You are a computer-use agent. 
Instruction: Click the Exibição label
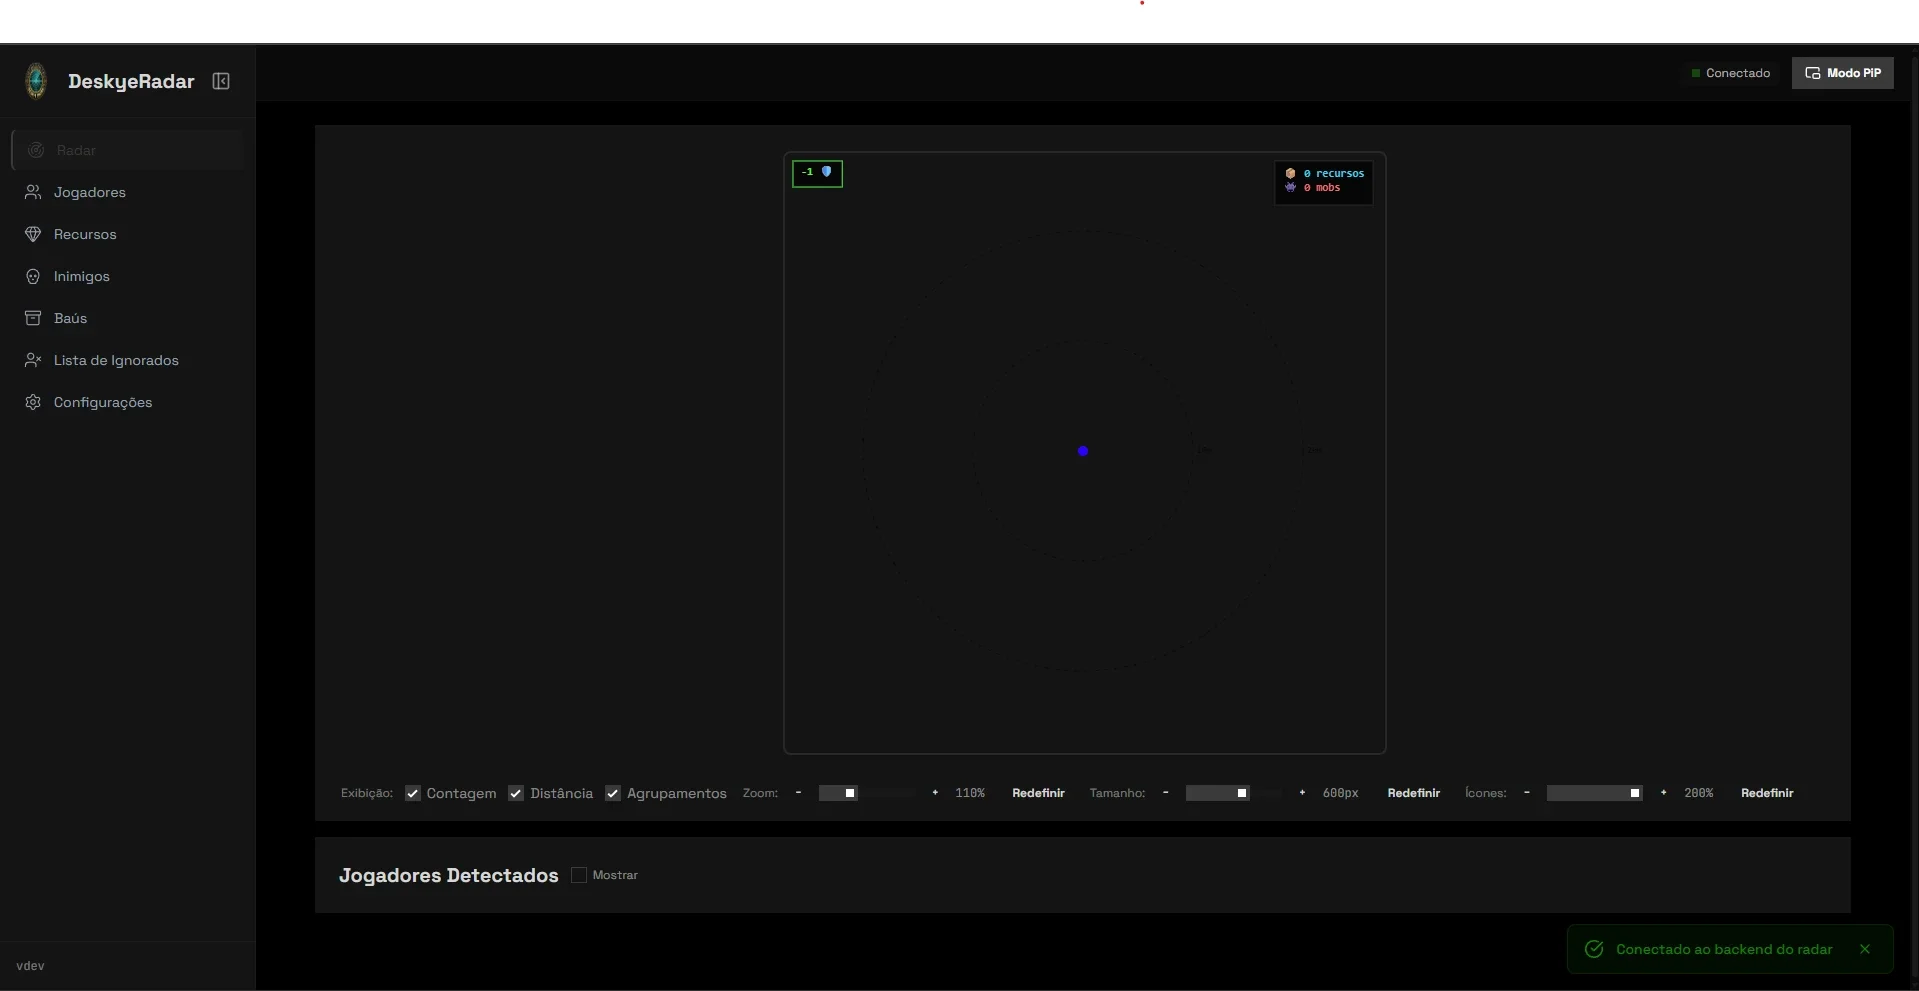(366, 793)
